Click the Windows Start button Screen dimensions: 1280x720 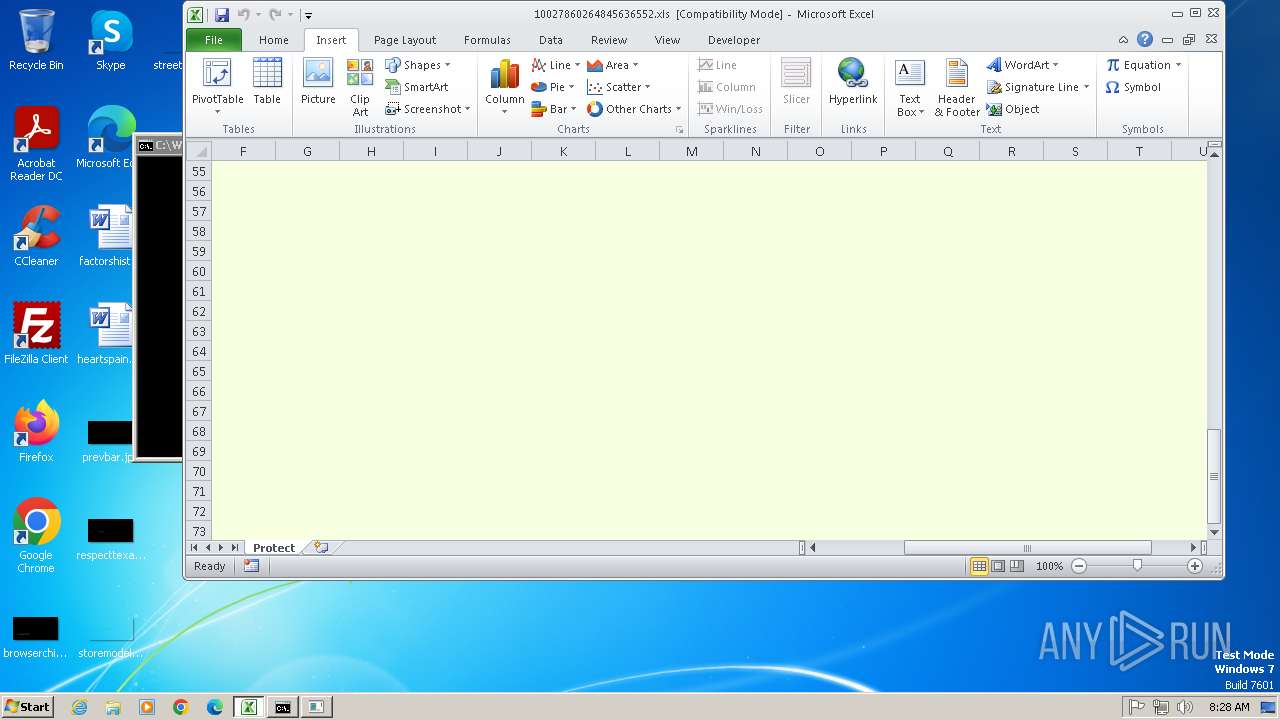pyautogui.click(x=28, y=706)
